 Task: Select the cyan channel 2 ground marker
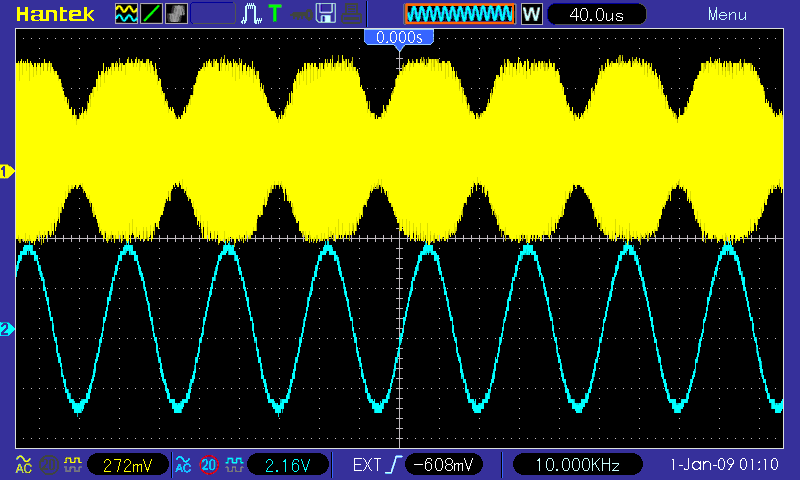[x=7, y=330]
